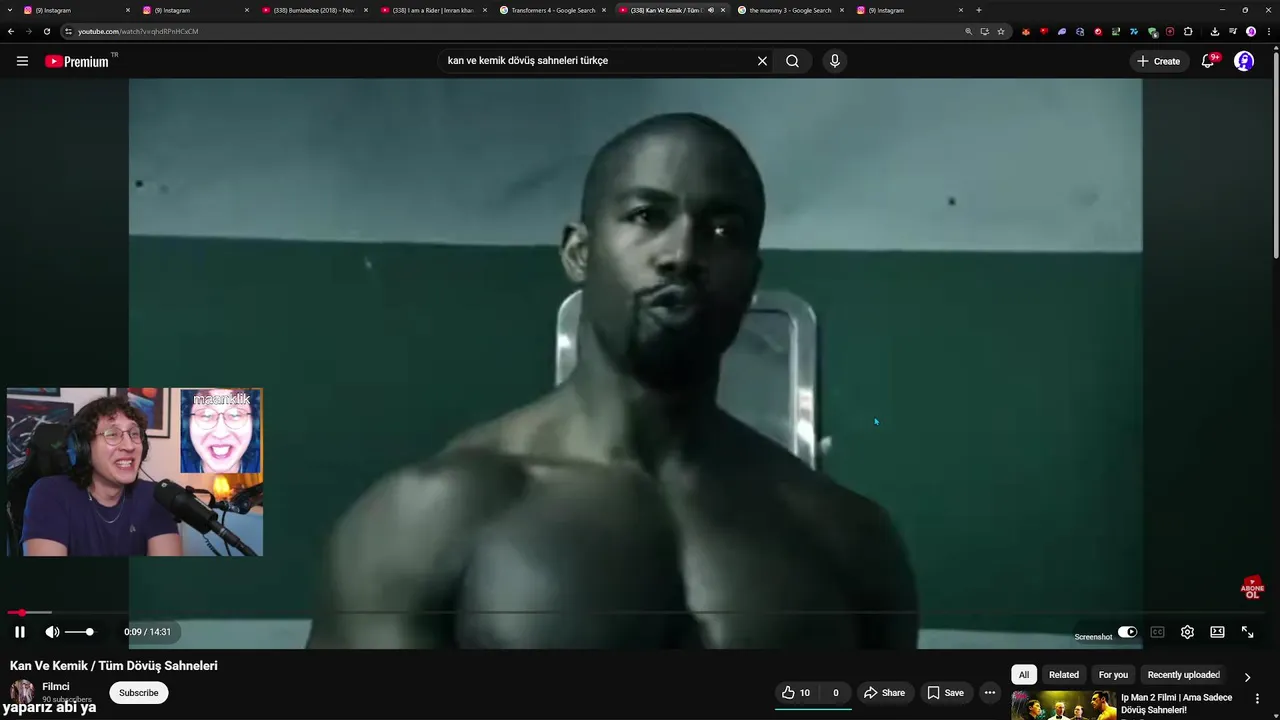Open options menu for Ip Man 2 video
The height and width of the screenshot is (720, 1280).
click(1258, 699)
